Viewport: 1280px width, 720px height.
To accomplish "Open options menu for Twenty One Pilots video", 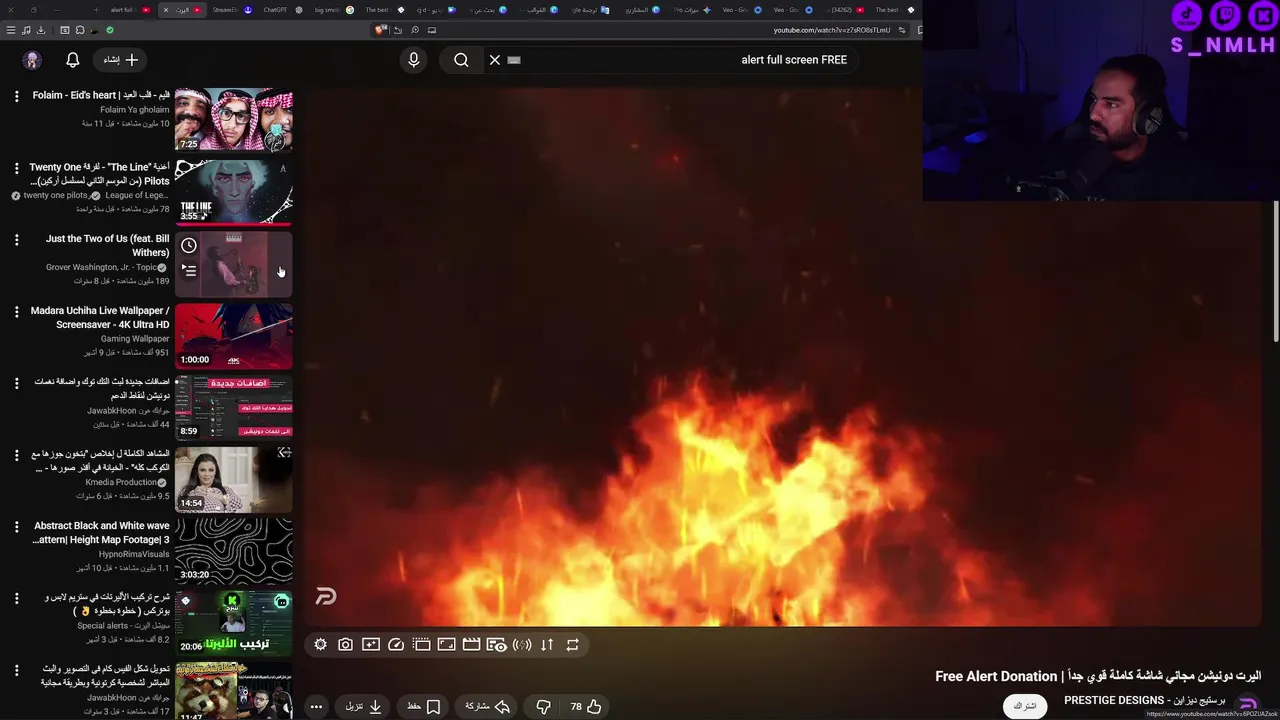I will coord(16,168).
